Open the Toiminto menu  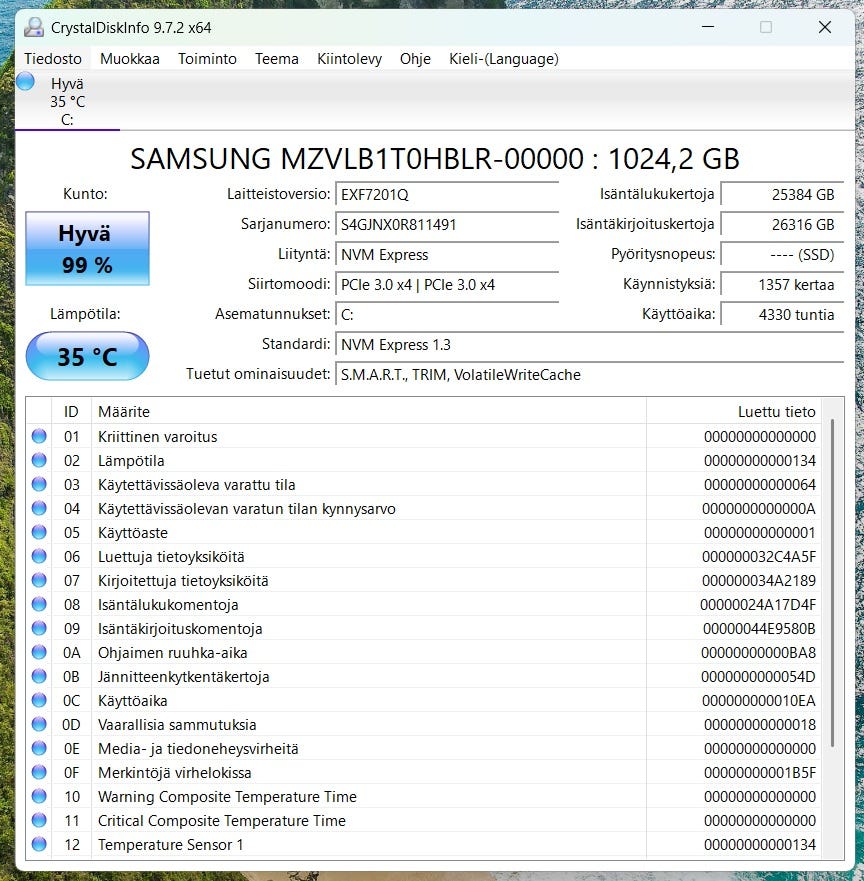(207, 59)
